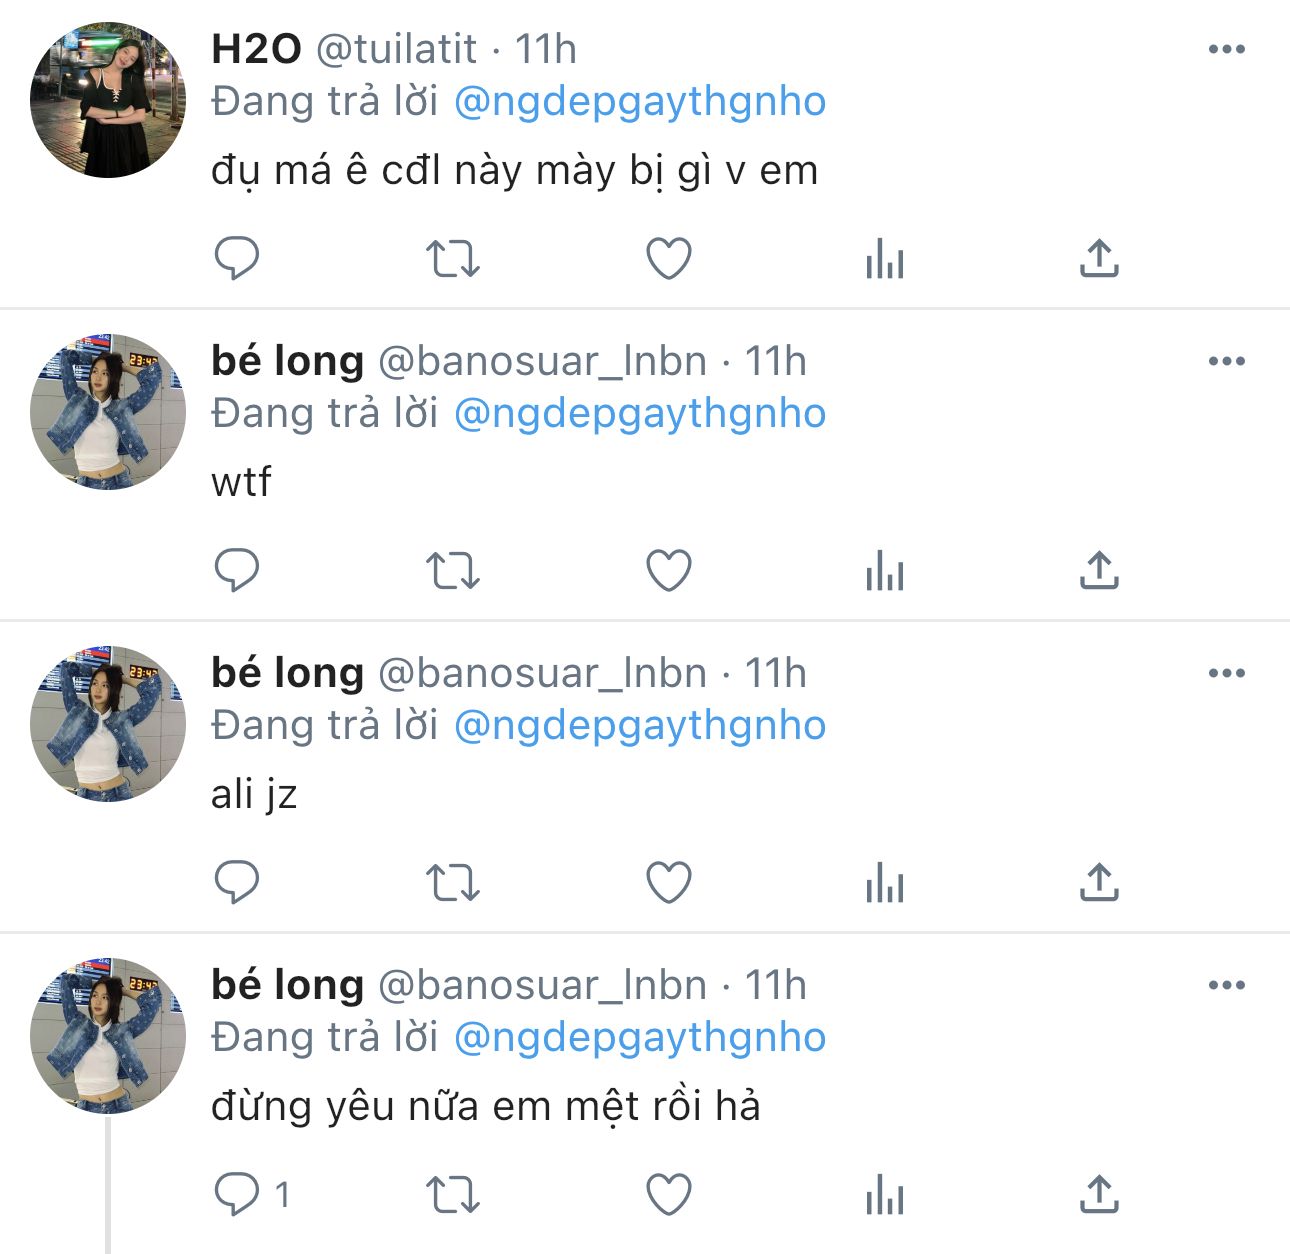The height and width of the screenshot is (1254, 1290).
Task: Retweet the H2O tweet
Action: (x=453, y=259)
